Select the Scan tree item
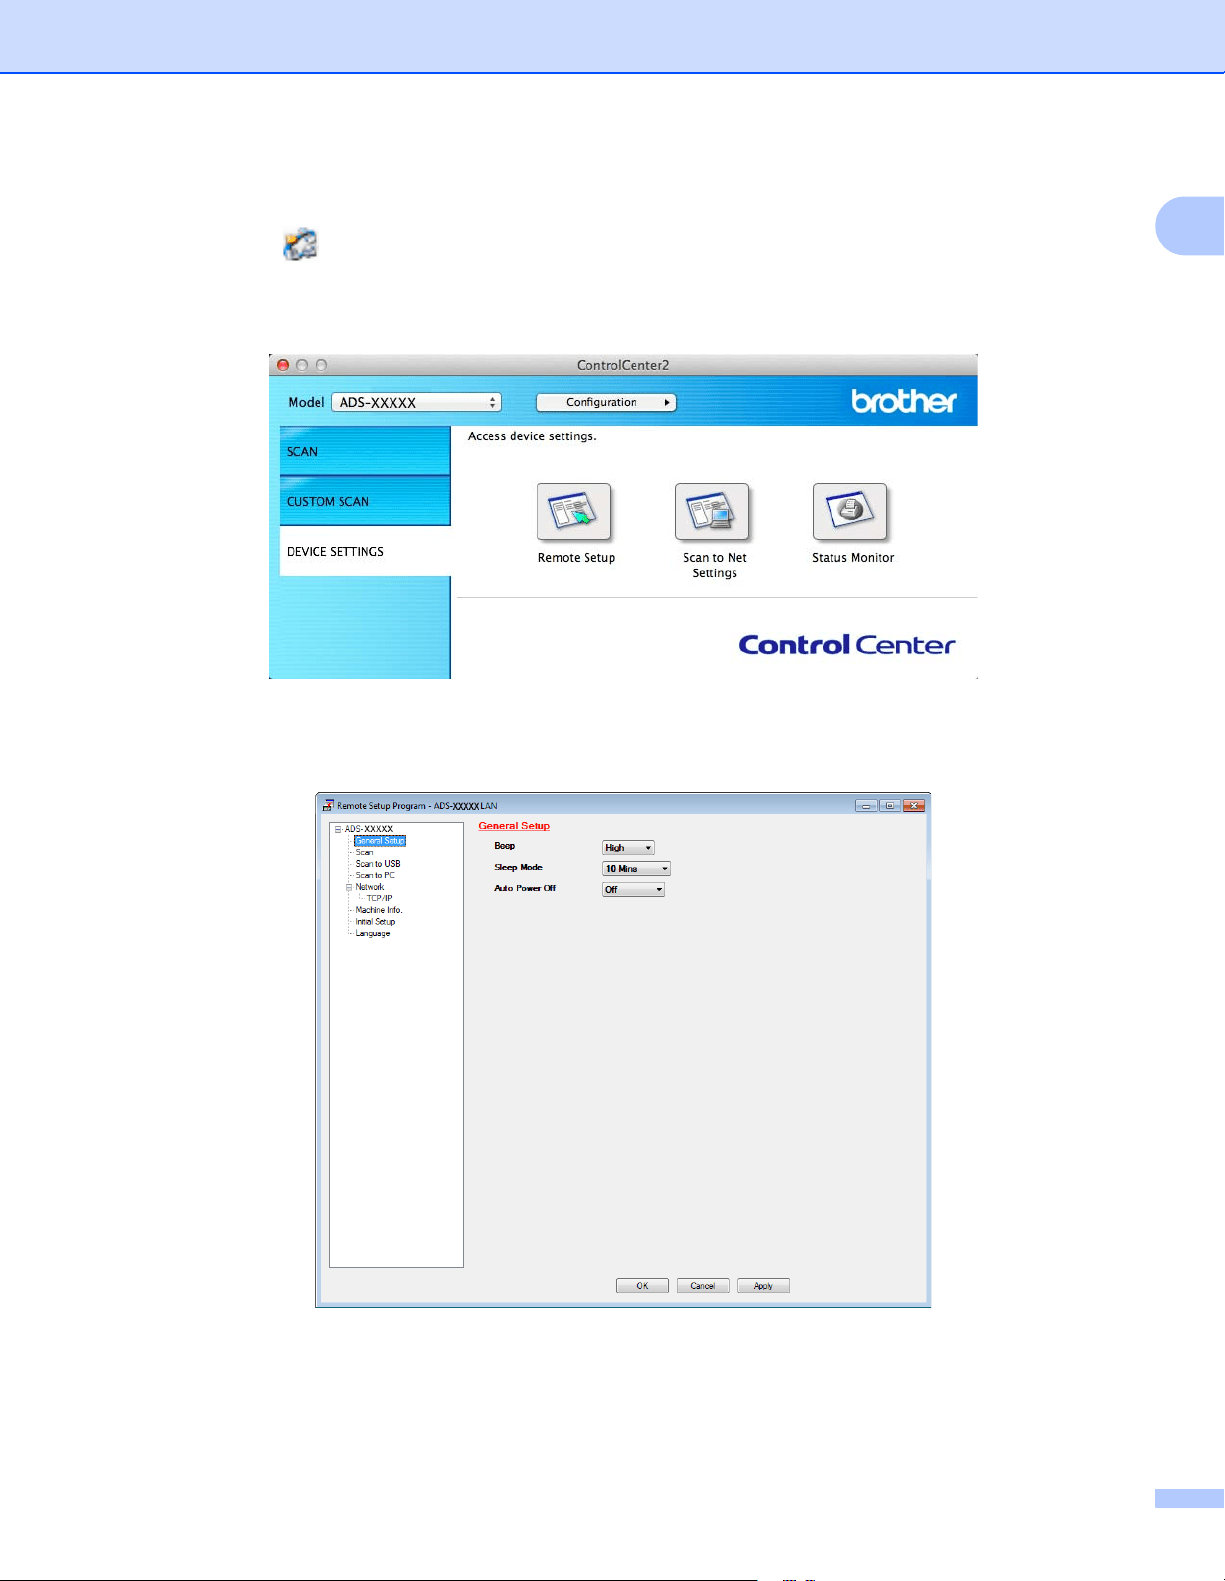This screenshot has height=1581, width=1225. click(364, 852)
